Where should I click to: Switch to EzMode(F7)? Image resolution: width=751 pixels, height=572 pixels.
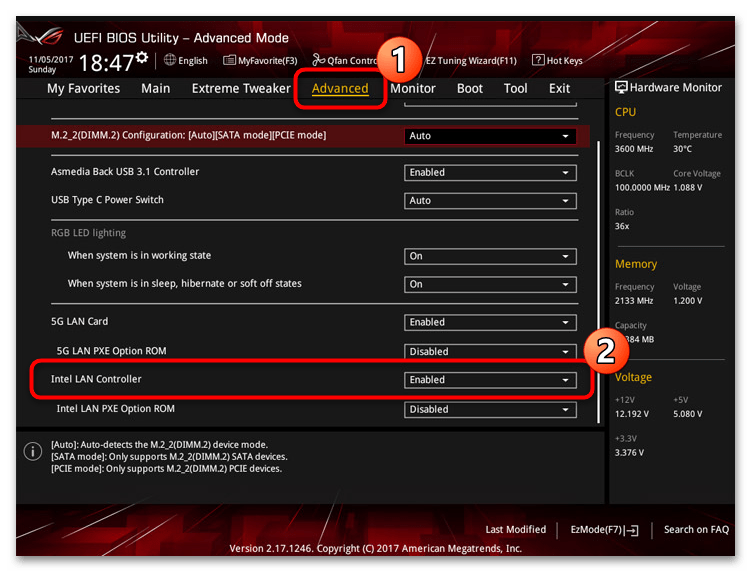click(604, 530)
